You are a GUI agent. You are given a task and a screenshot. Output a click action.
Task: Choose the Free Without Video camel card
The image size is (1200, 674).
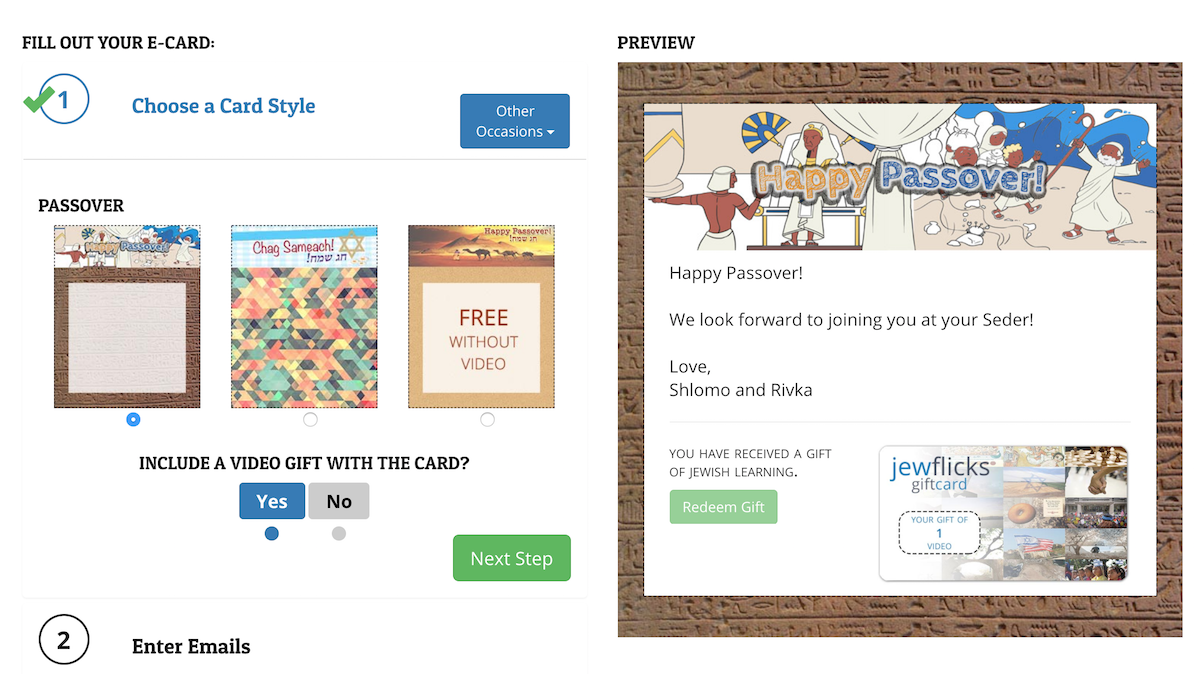(x=481, y=316)
